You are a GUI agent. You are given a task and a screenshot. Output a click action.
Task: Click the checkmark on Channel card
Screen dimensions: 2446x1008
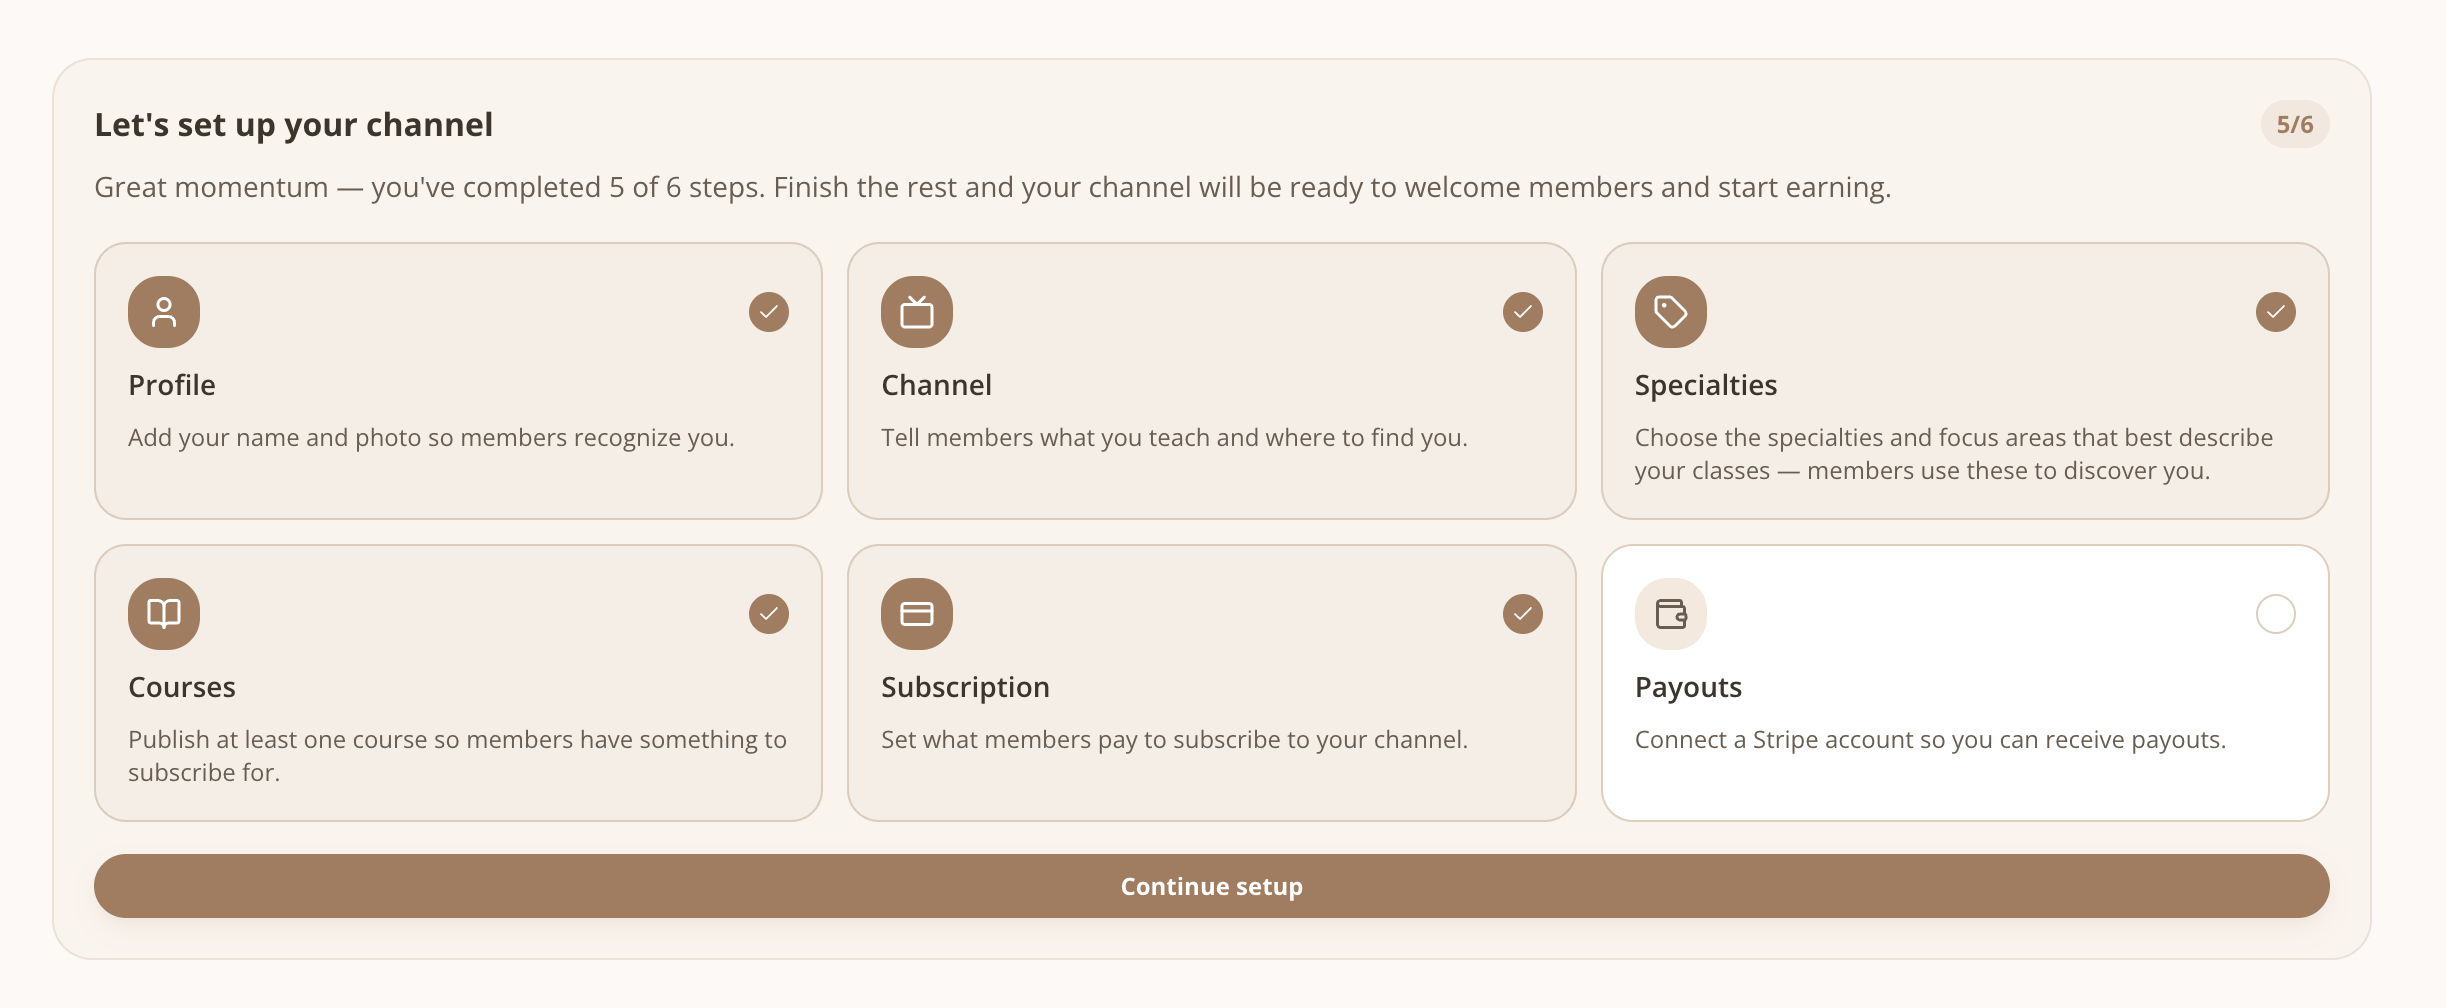1523,312
